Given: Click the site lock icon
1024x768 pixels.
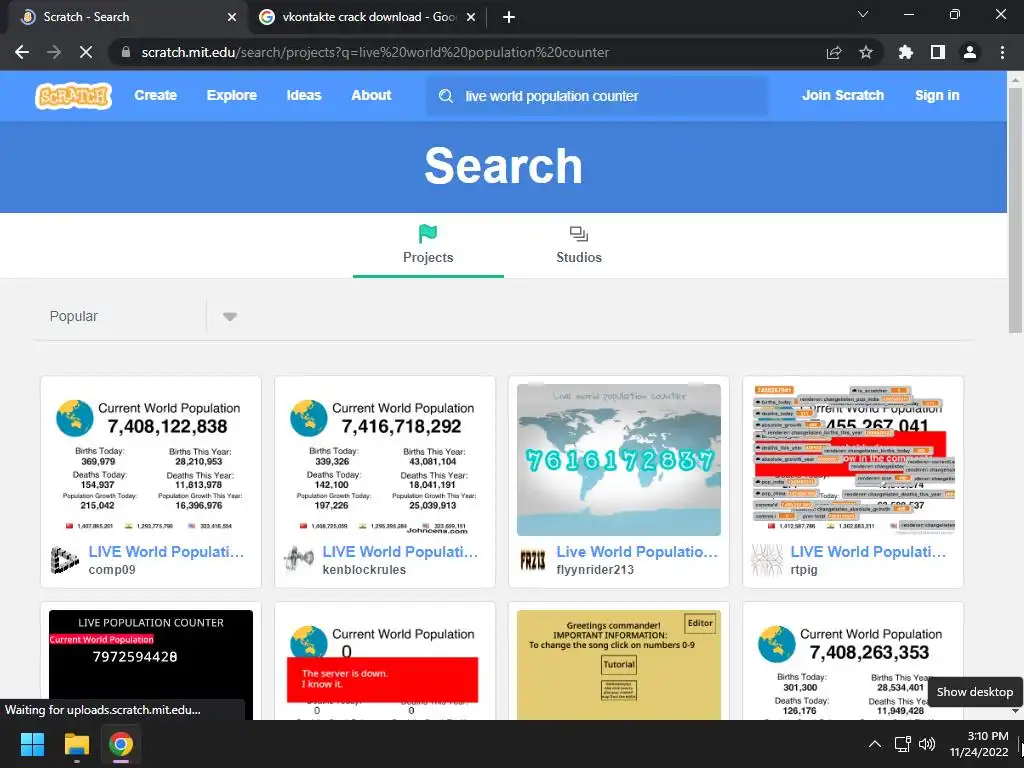Looking at the screenshot, I should point(125,52).
